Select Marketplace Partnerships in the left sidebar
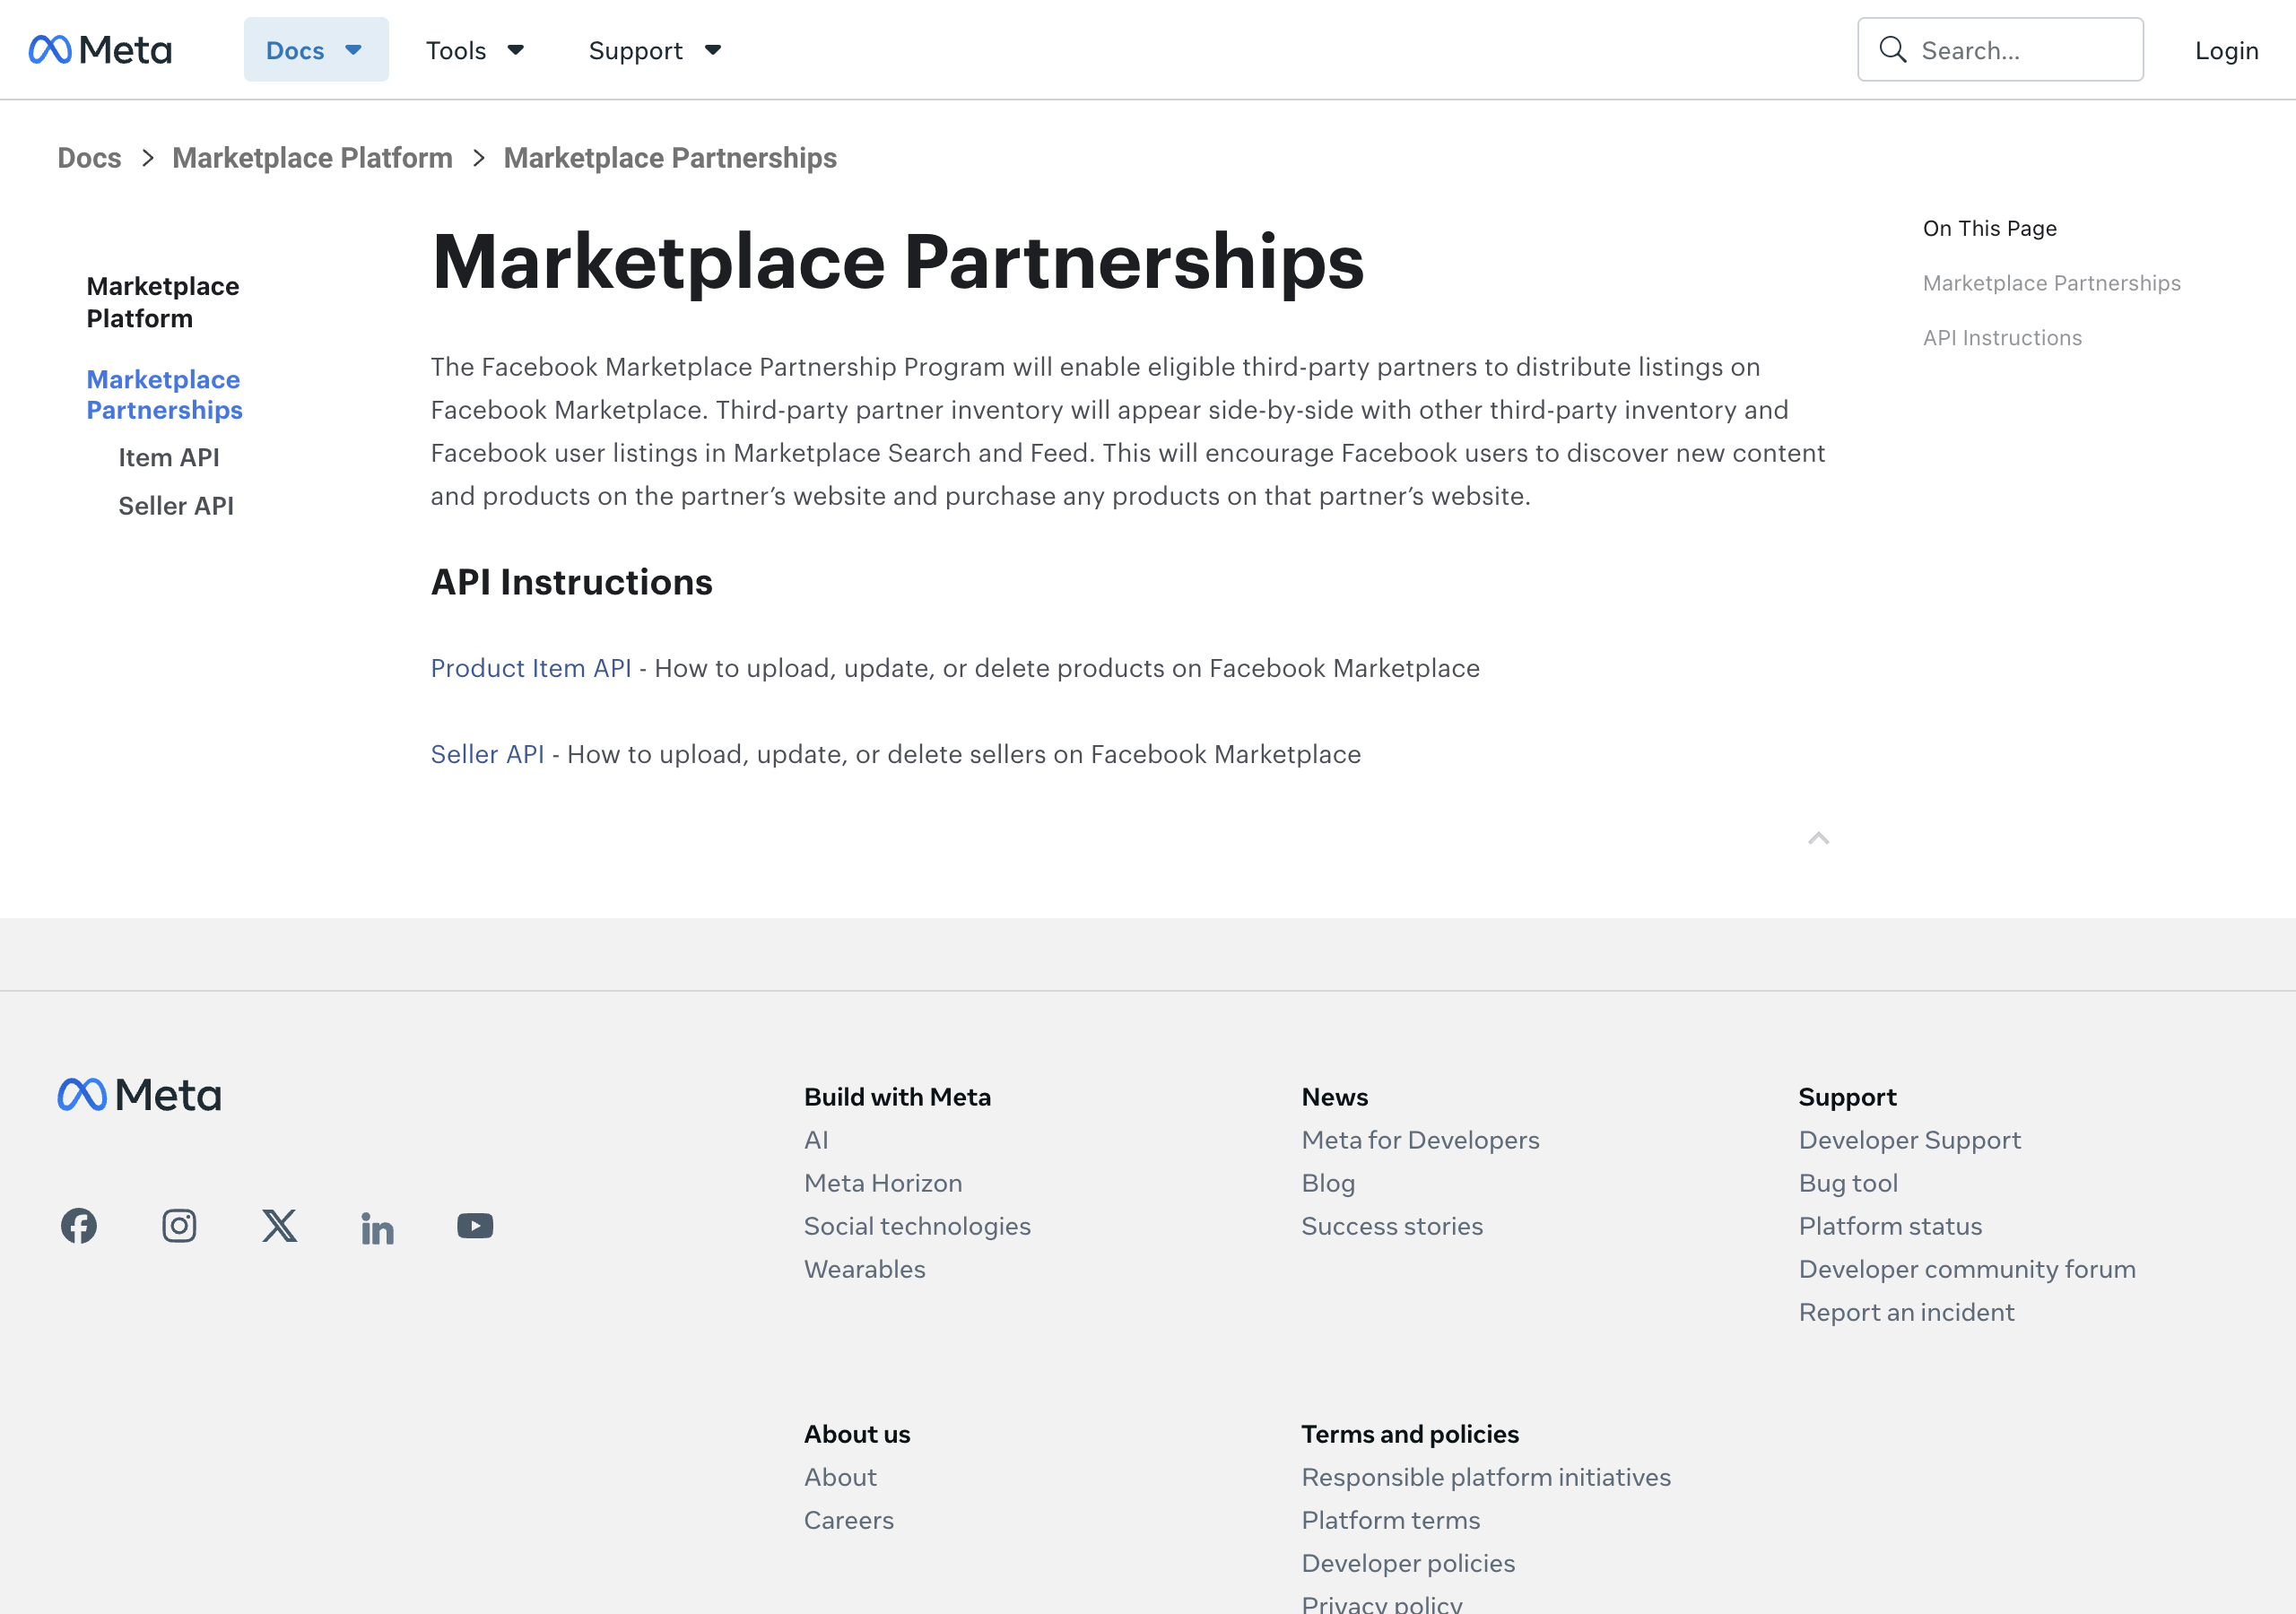2296x1614 pixels. coord(164,395)
